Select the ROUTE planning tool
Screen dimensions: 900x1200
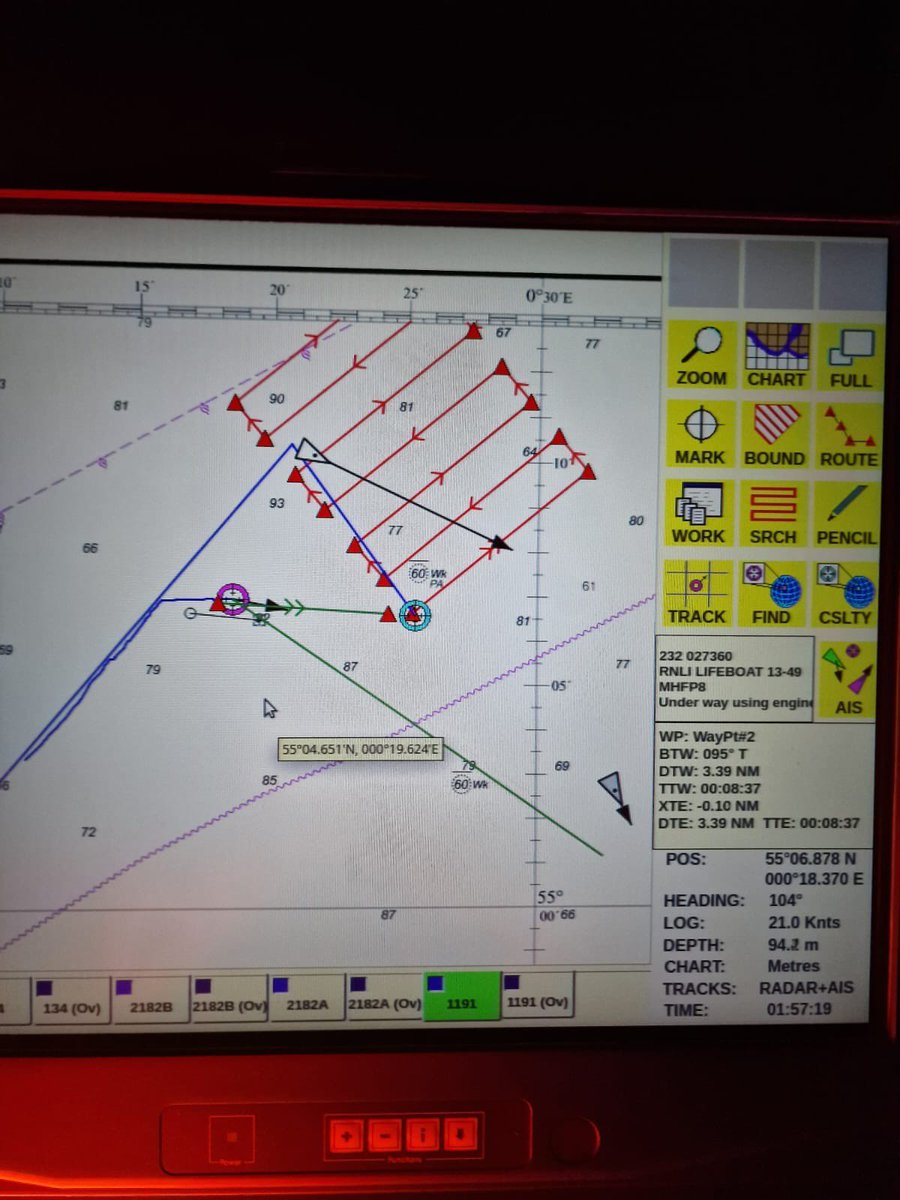click(x=849, y=436)
